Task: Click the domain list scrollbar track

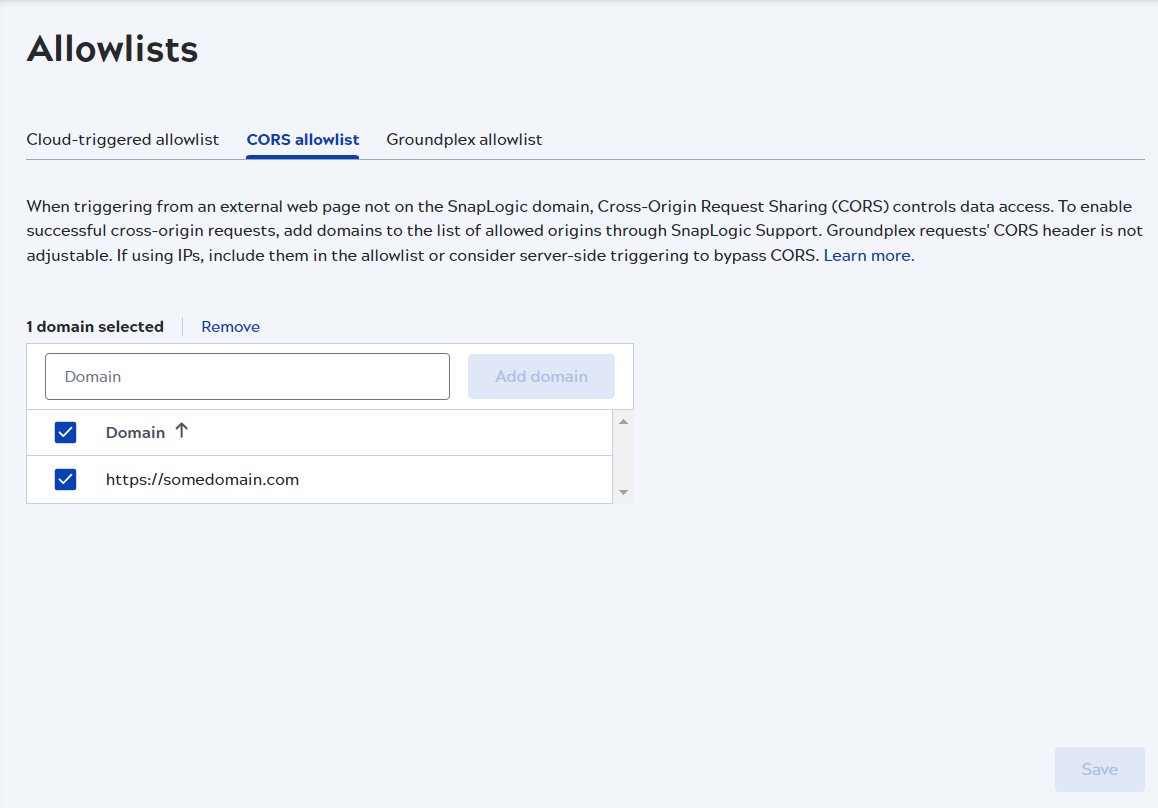Action: [x=622, y=455]
